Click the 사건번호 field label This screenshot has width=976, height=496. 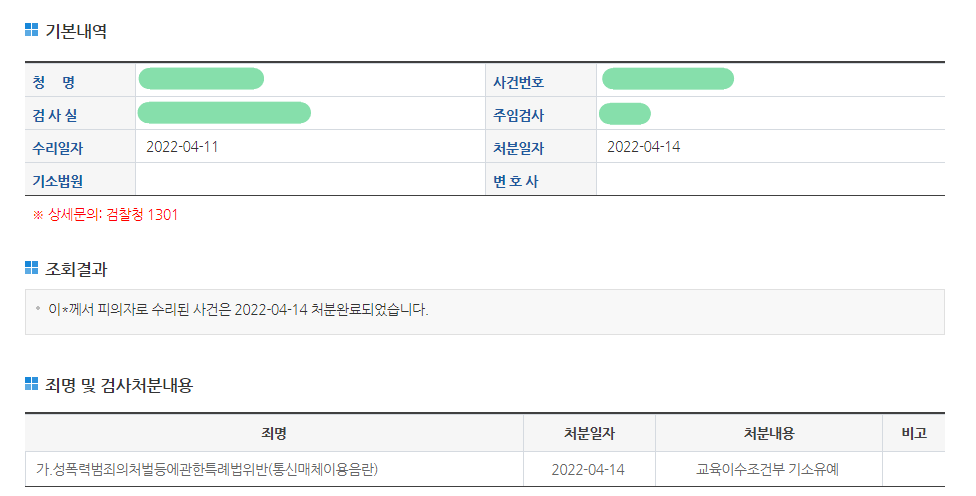coord(518,82)
